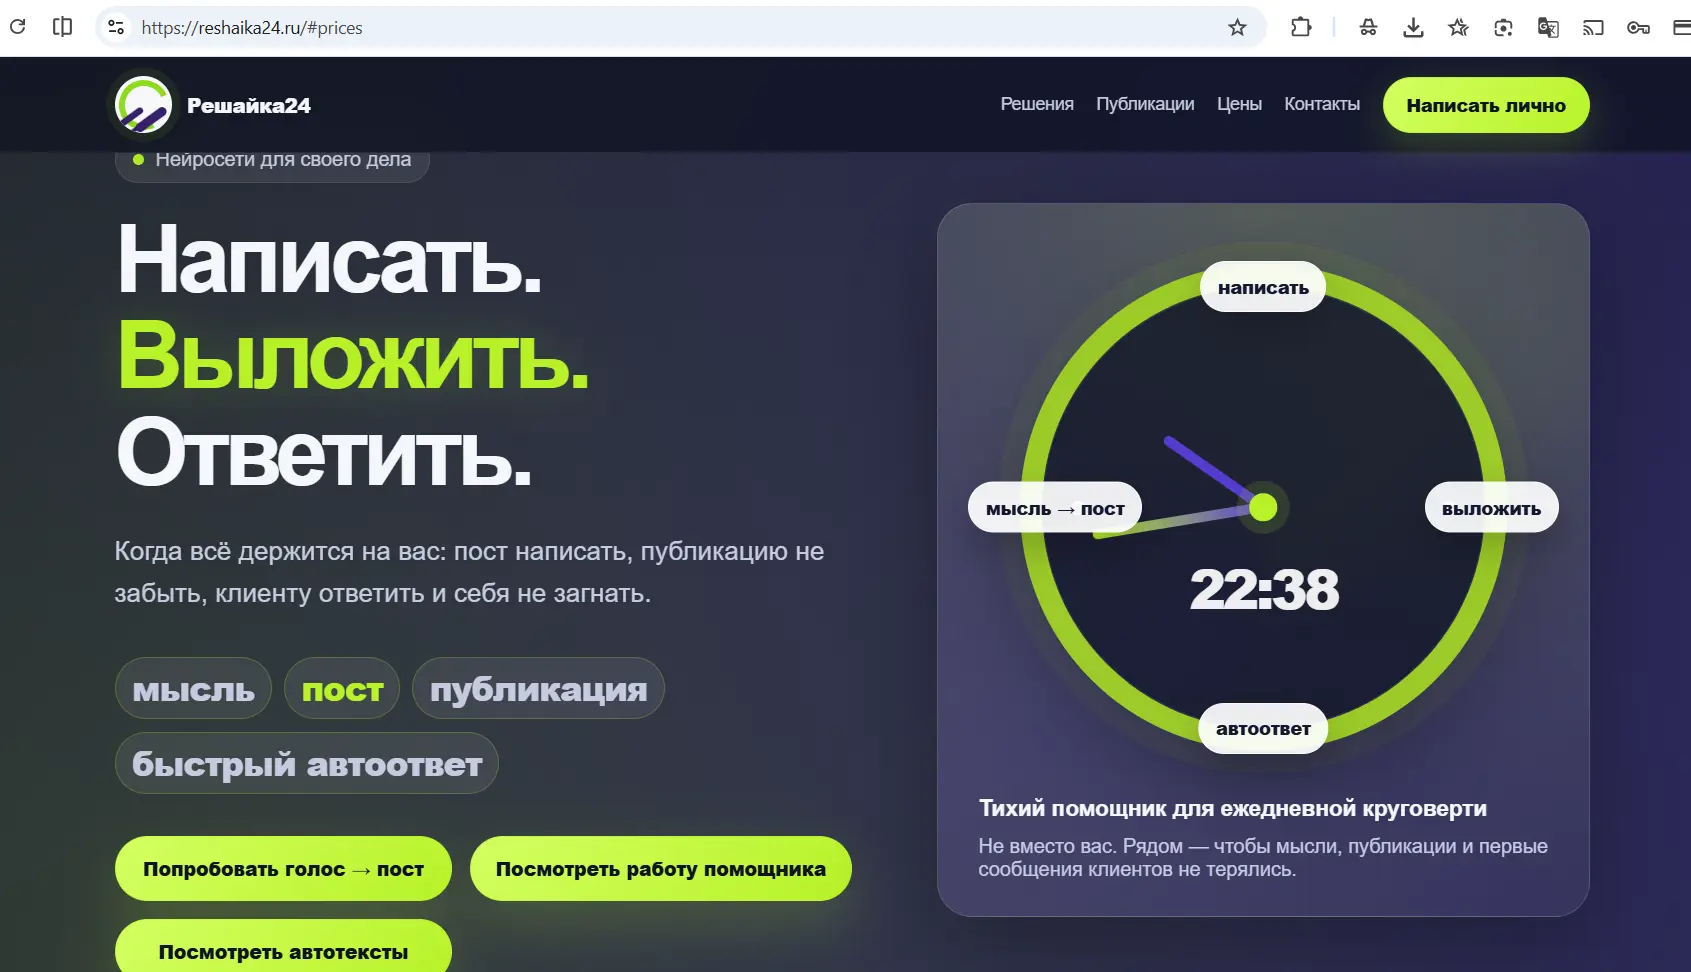Click the написать label on the dial
1691x972 pixels.
point(1263,287)
